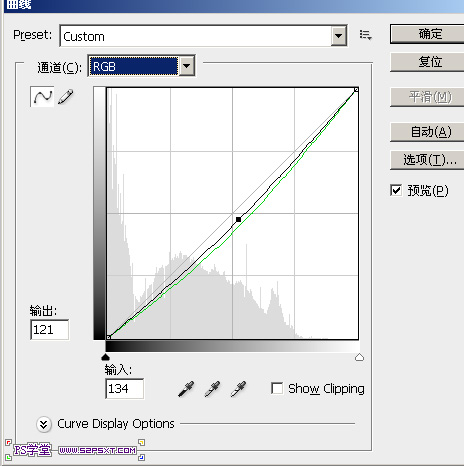Click the 自动(A) auto button
This screenshot has width=464, height=466.
[x=428, y=132]
